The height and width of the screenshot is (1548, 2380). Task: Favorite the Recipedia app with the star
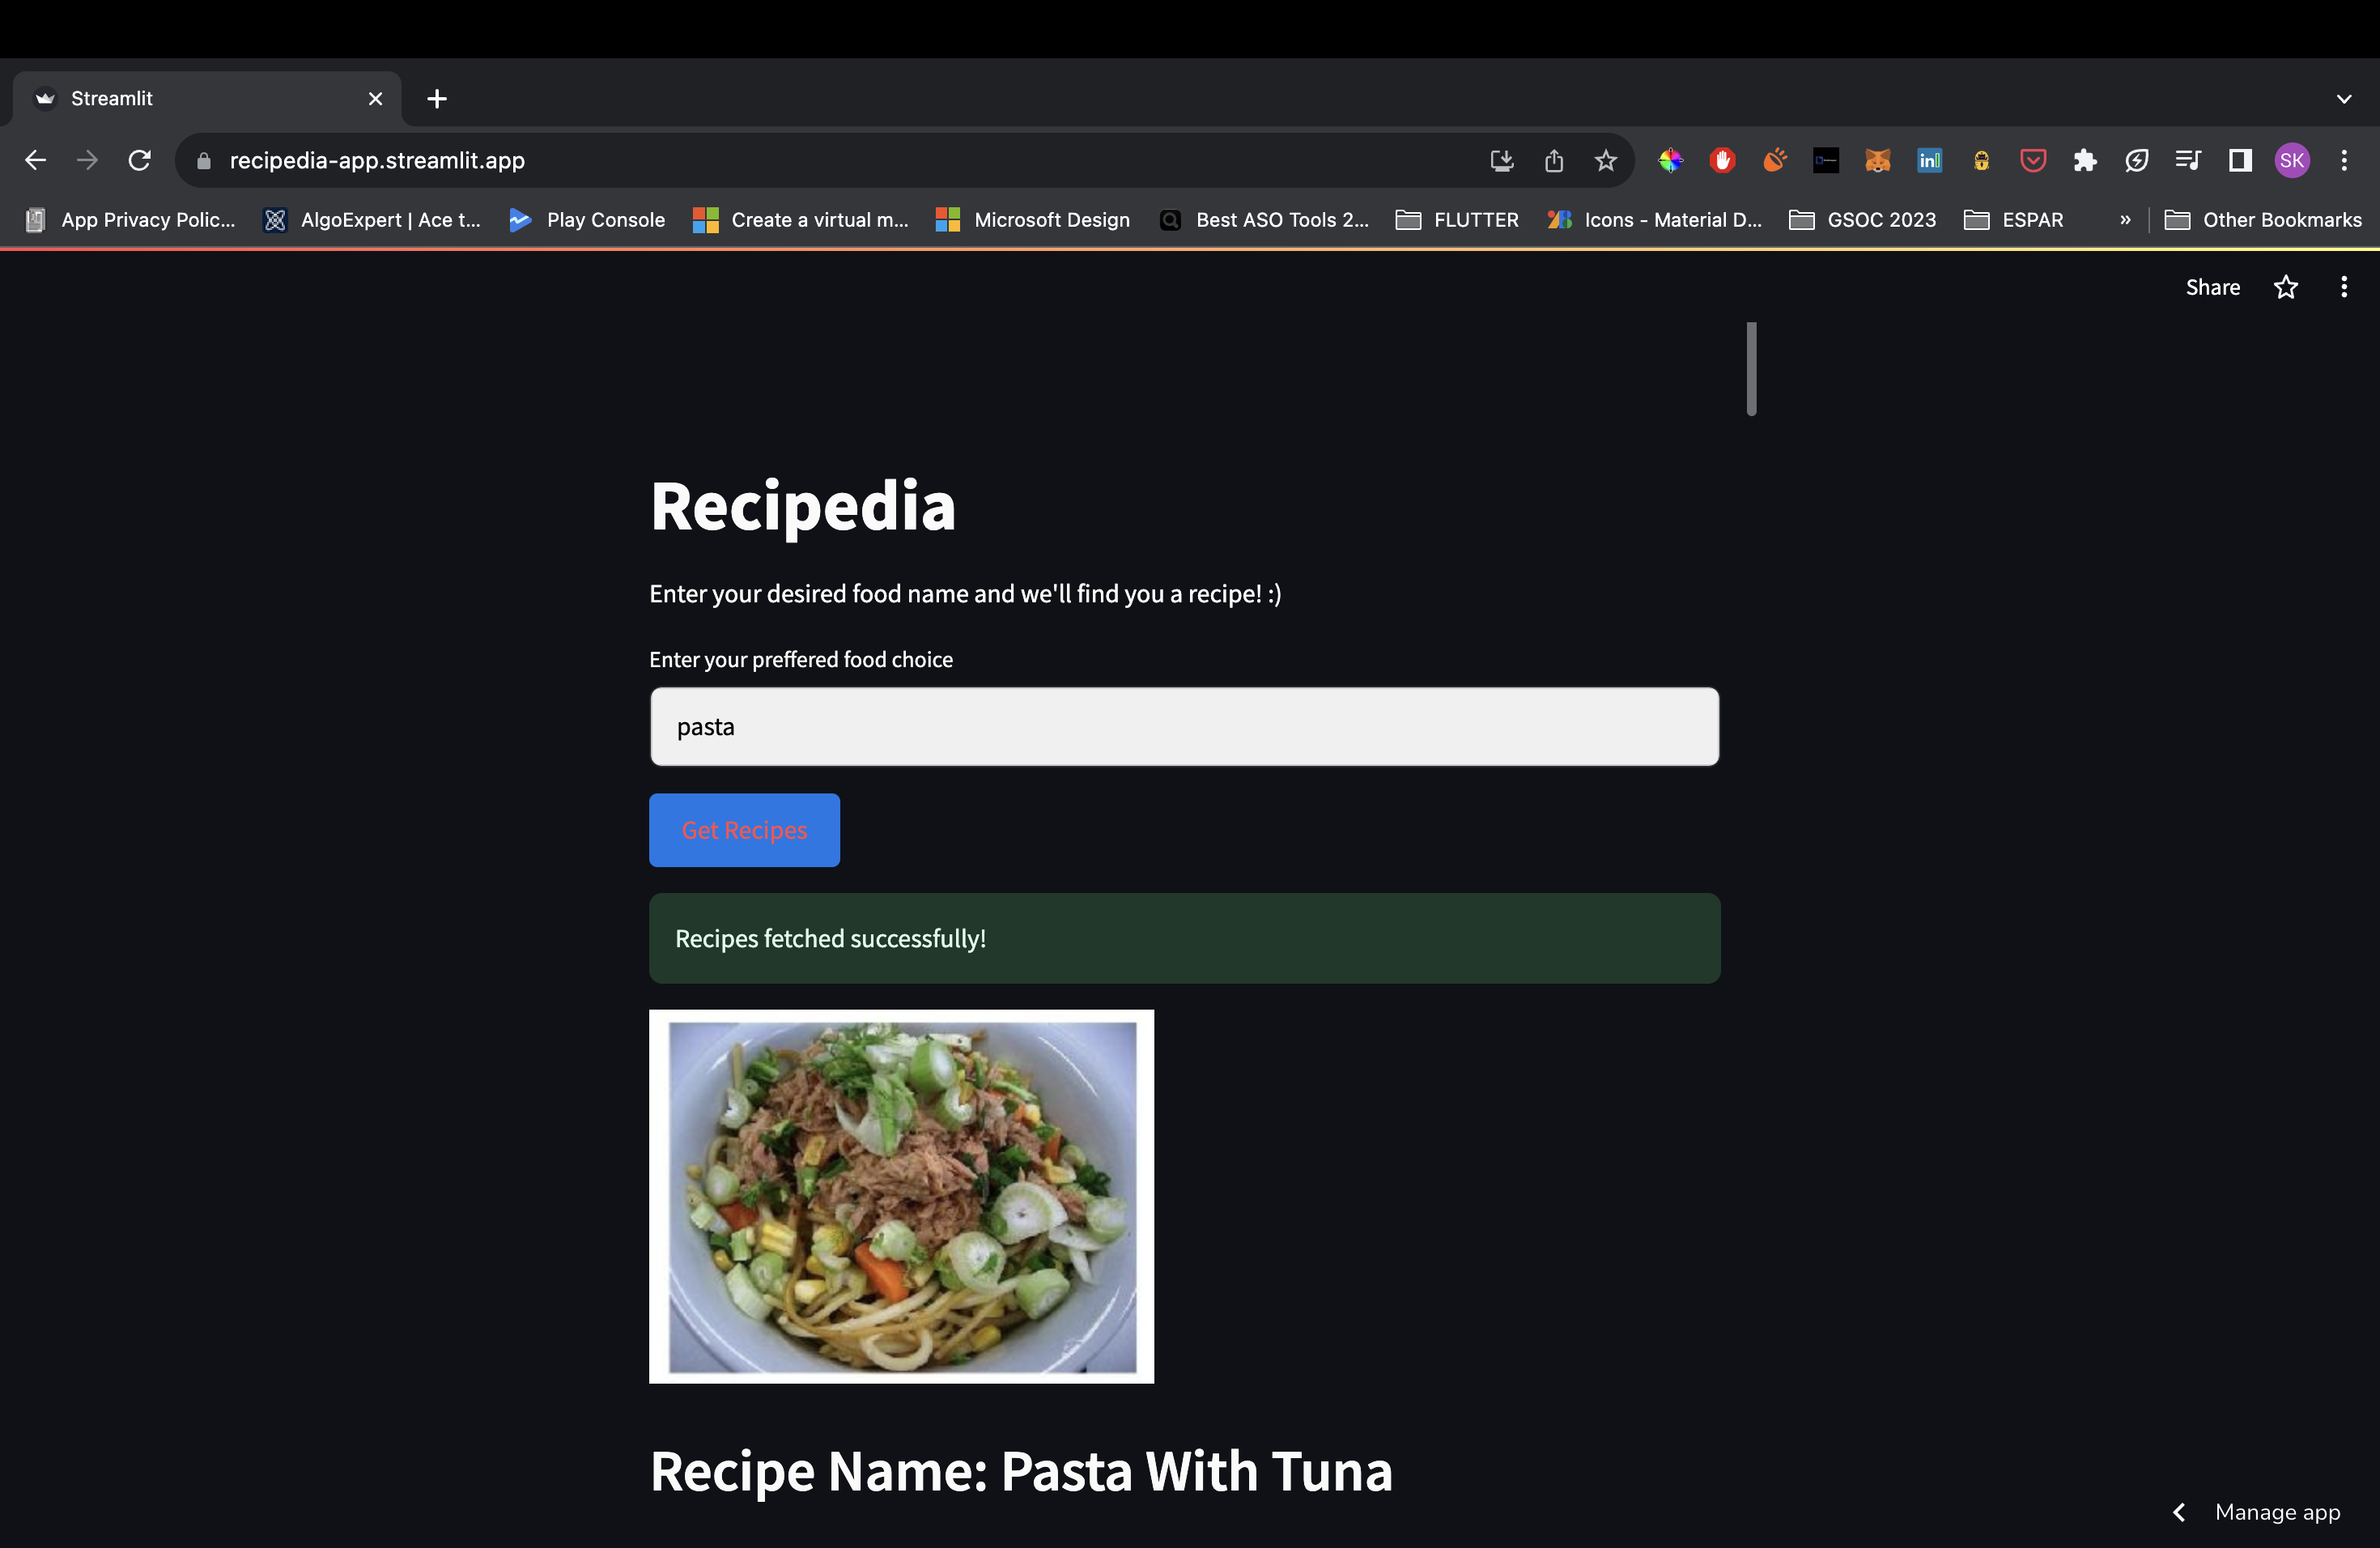pyautogui.click(x=2286, y=287)
